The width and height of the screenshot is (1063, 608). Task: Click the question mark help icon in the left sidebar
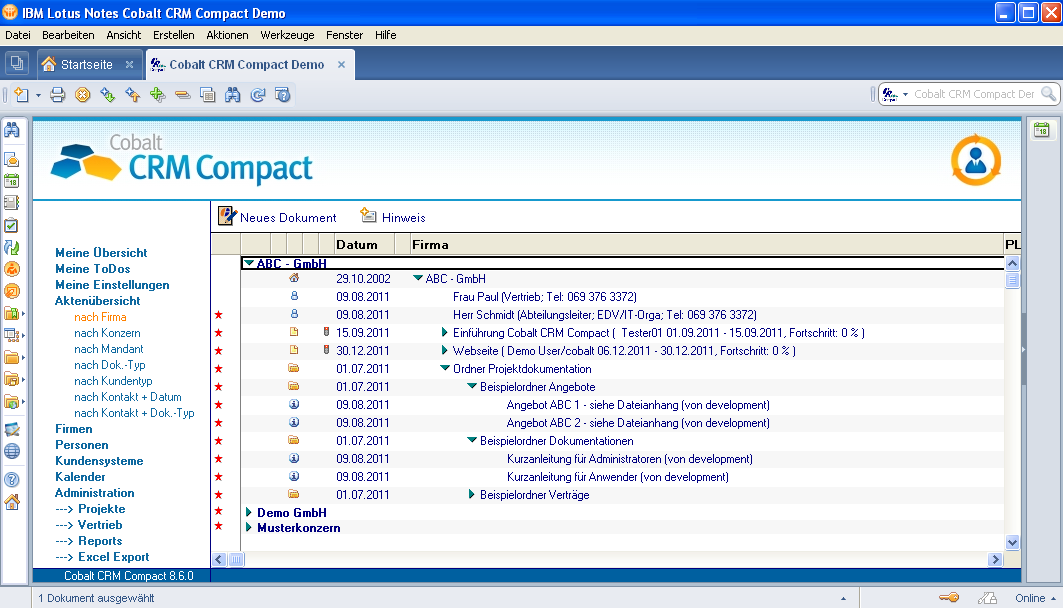(x=12, y=480)
